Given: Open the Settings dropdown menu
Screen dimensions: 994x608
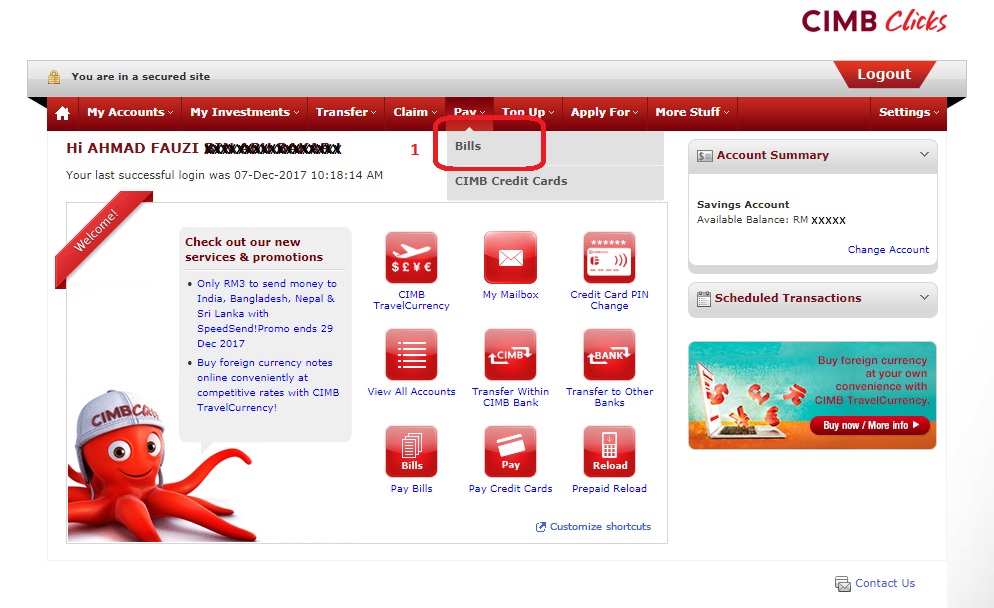Looking at the screenshot, I should (908, 112).
